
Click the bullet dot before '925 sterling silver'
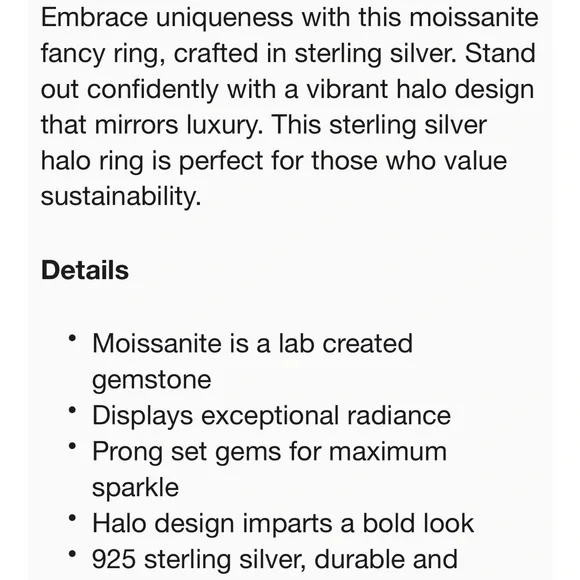[x=72, y=554]
